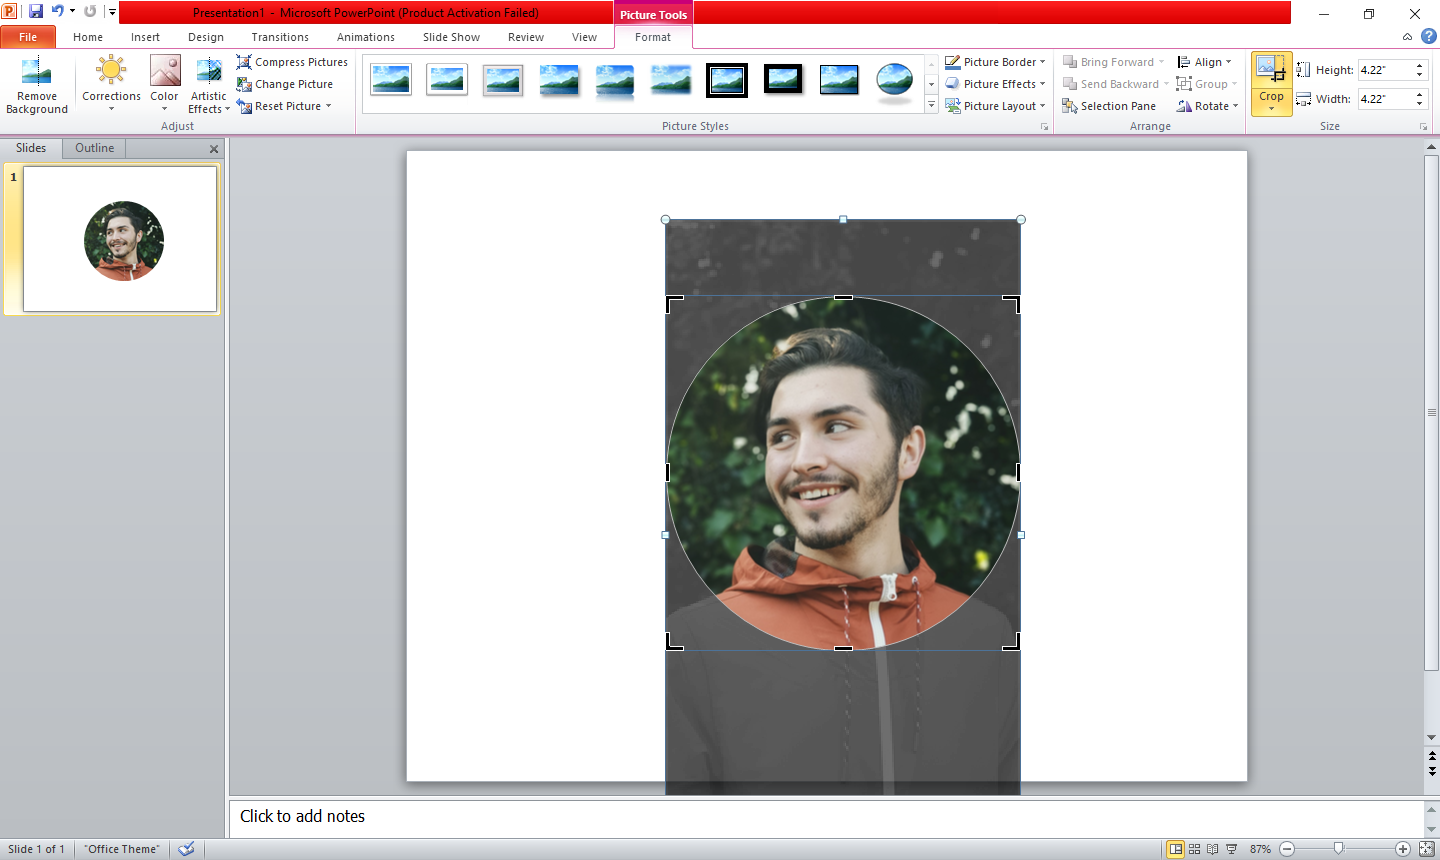
Task: Click the Artistic Effects icon
Action: point(209,72)
